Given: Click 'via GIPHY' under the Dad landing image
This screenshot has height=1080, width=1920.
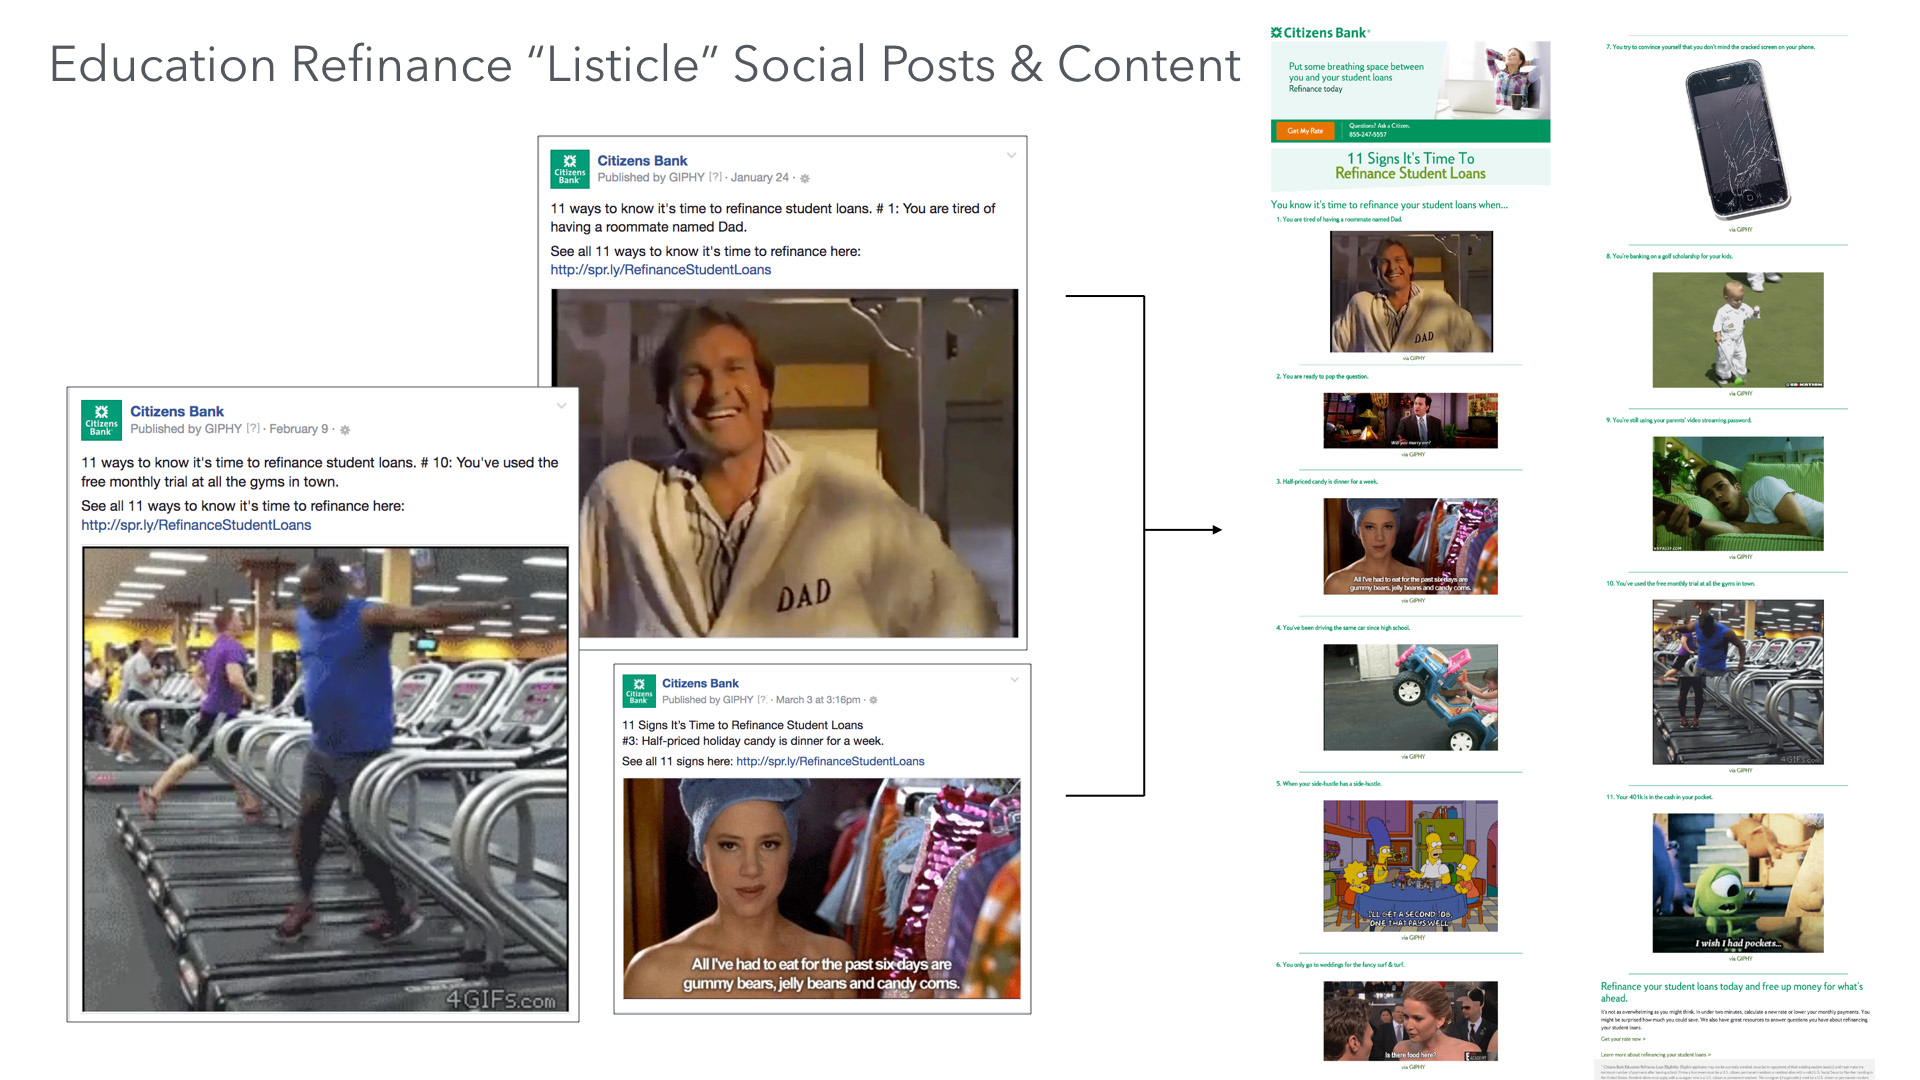Looking at the screenshot, I should coord(1413,358).
